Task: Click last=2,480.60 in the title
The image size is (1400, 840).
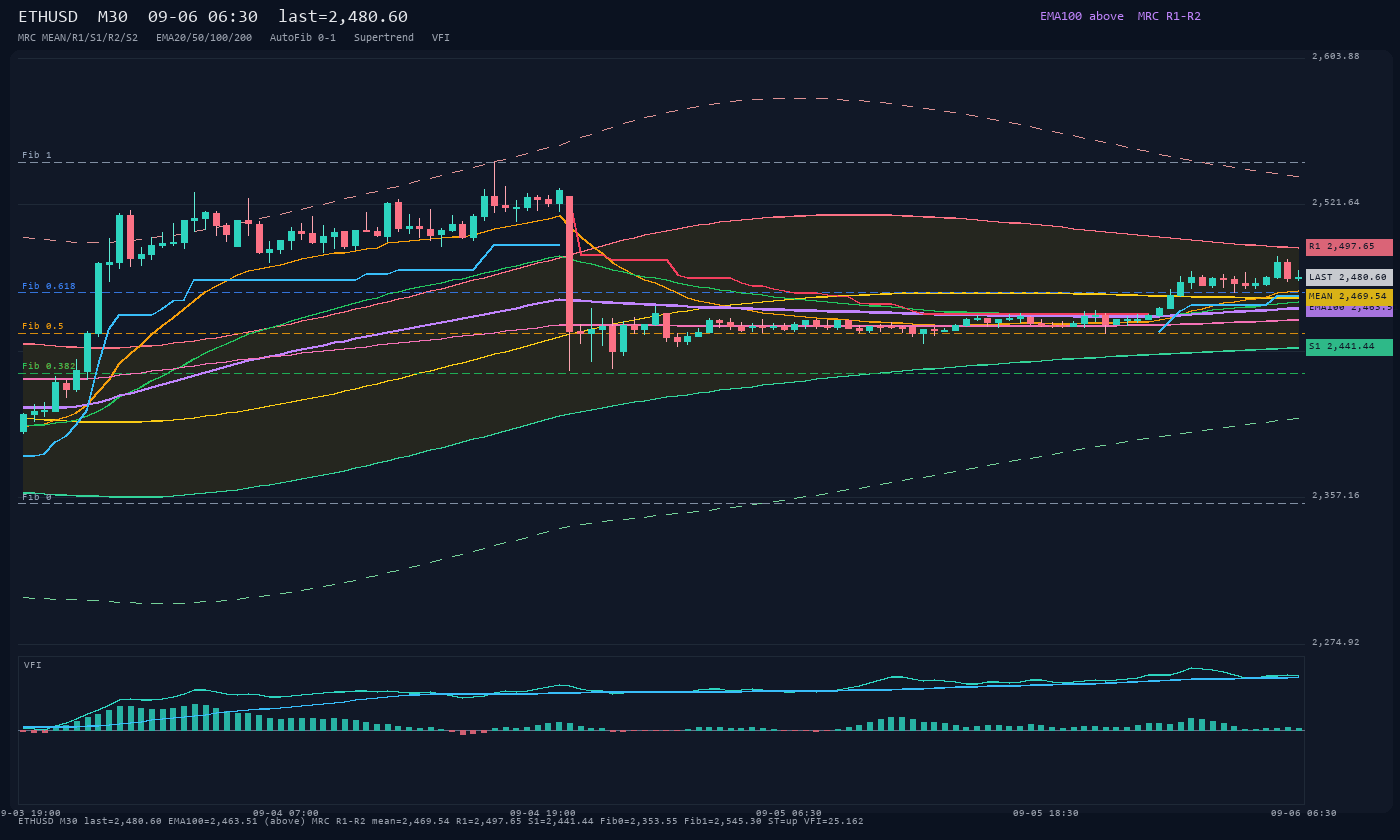Action: click(343, 17)
